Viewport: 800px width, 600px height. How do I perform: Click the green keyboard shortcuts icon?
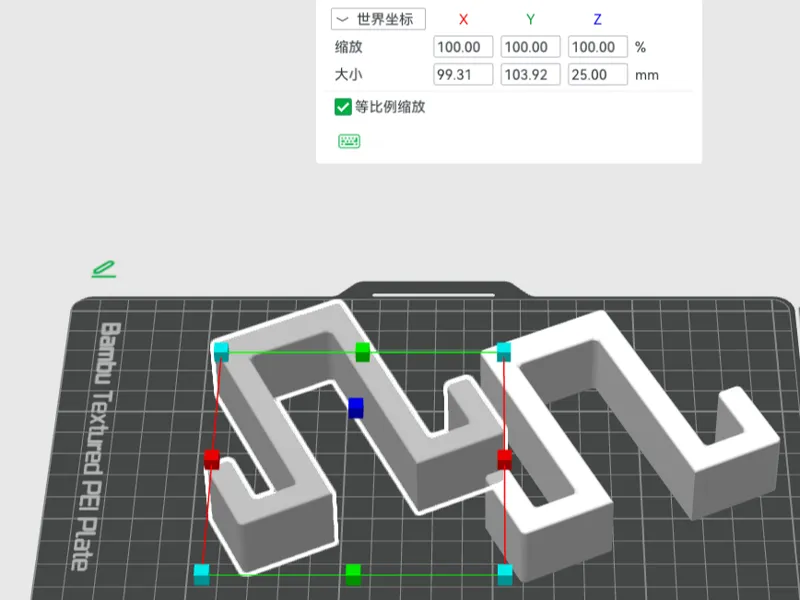tap(349, 141)
